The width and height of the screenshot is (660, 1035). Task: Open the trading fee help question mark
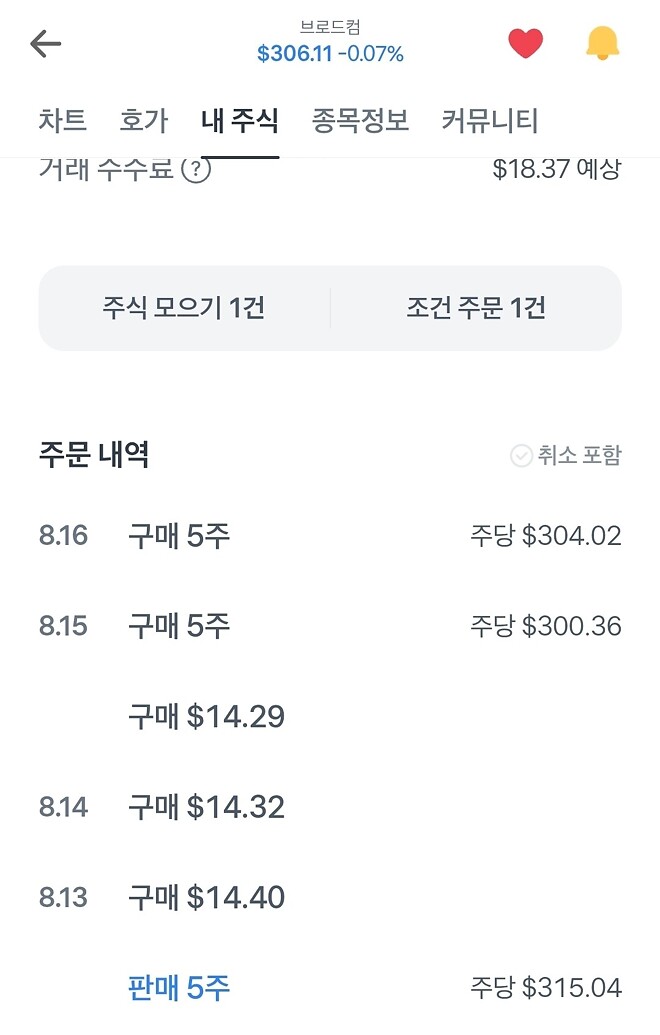[196, 168]
